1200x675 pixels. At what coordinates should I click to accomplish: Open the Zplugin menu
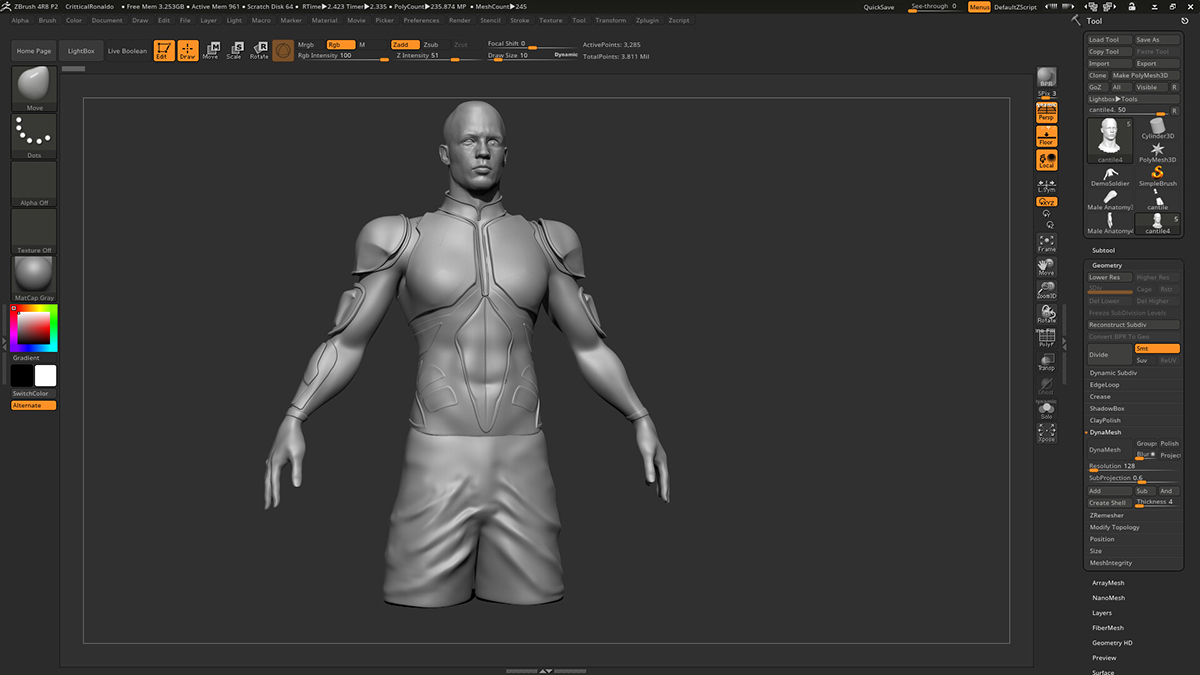[647, 20]
